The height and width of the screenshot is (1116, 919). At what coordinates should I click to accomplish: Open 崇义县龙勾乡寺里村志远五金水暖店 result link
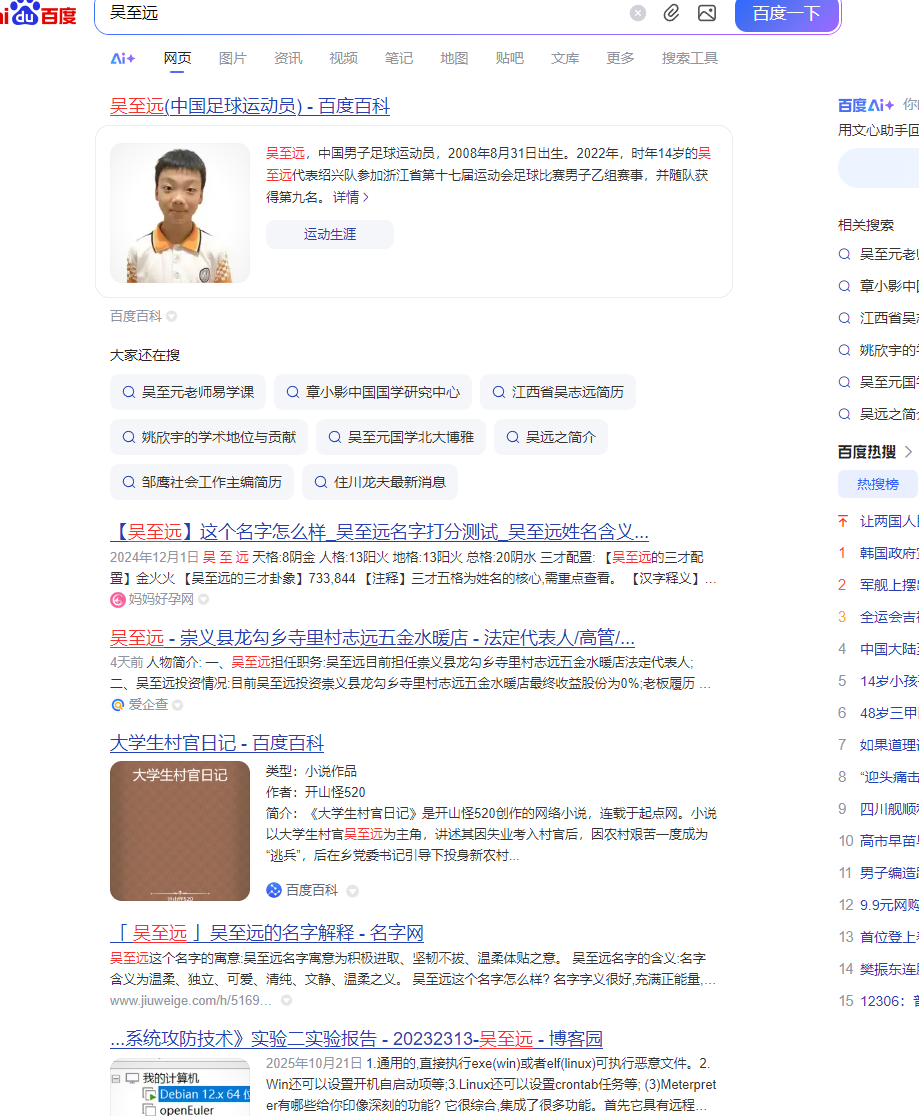(x=372, y=638)
